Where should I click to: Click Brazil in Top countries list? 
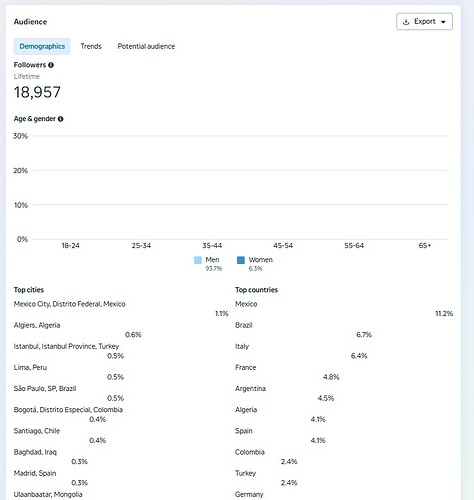[x=244, y=325]
